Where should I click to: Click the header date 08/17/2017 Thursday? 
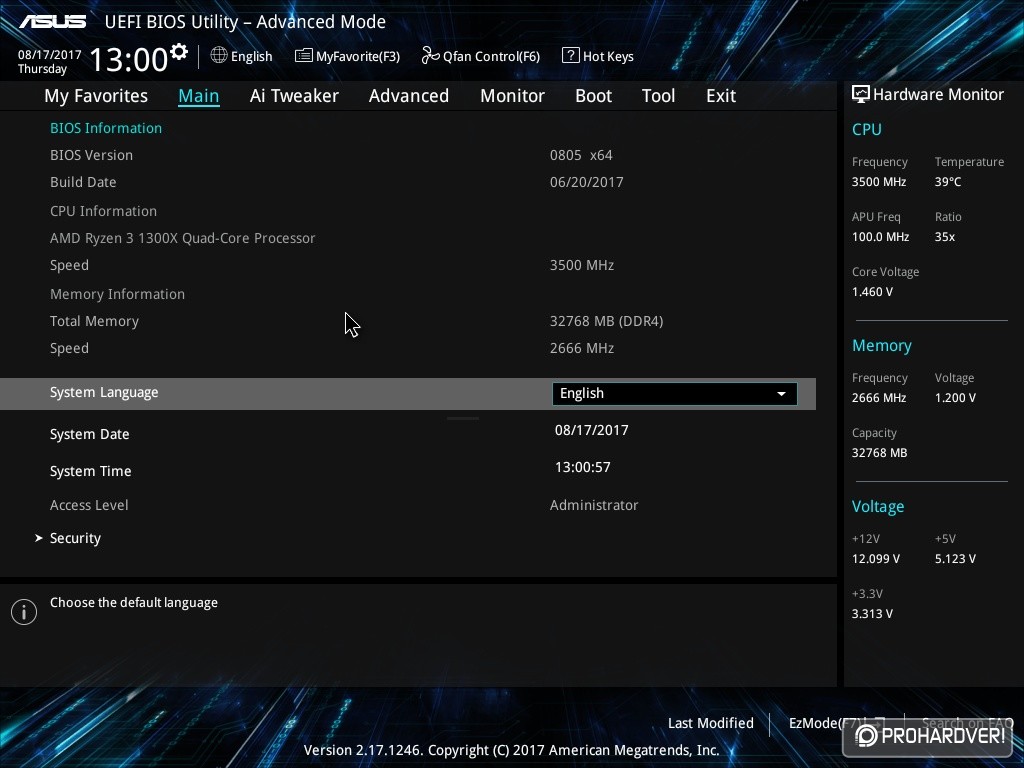50,61
